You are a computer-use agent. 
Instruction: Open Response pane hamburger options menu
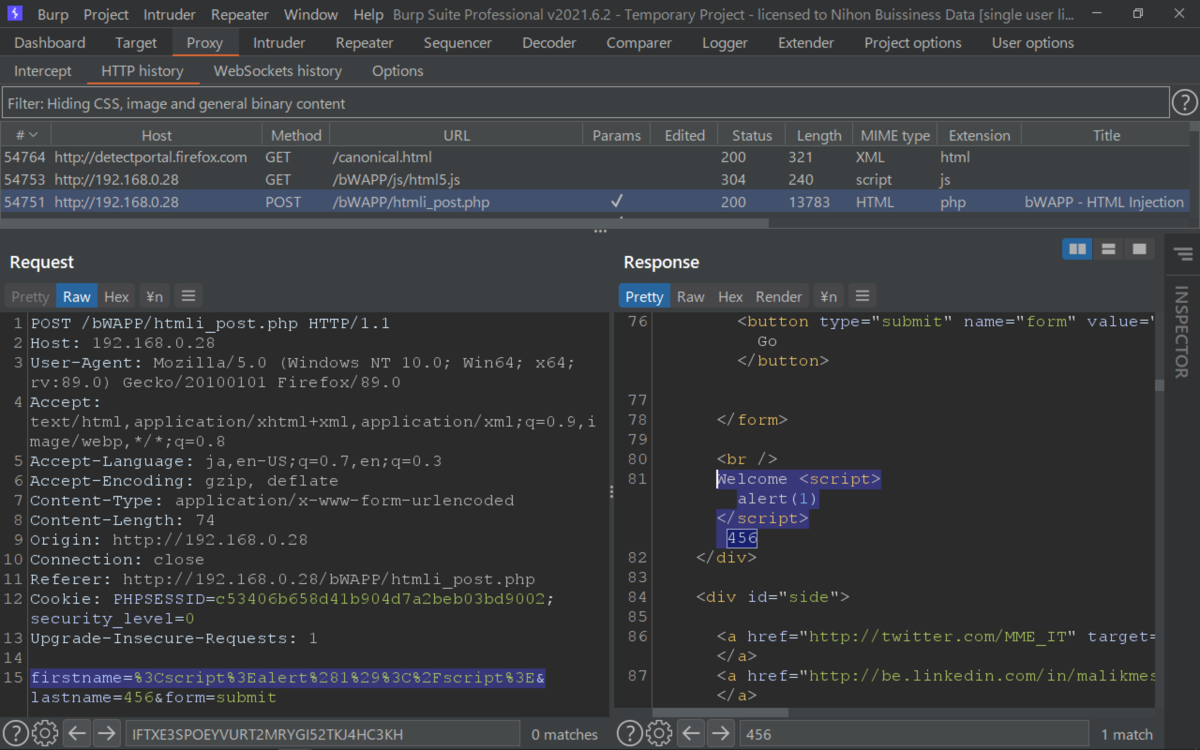[x=862, y=296]
